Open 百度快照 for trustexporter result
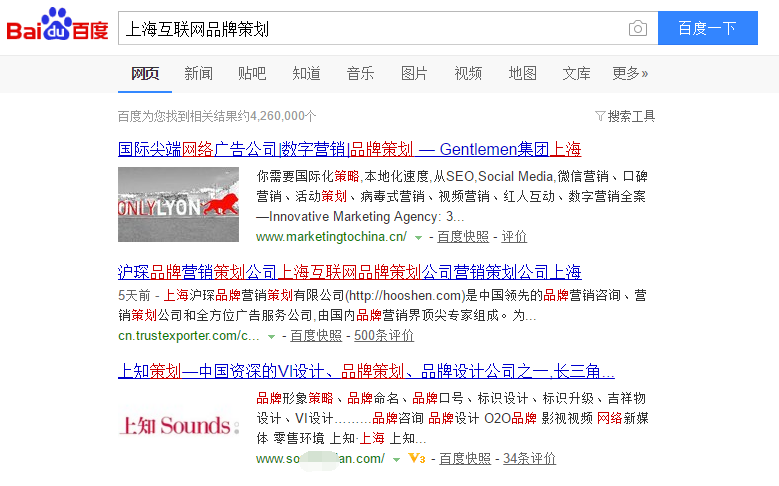This screenshot has height=486, width=779. [x=316, y=336]
